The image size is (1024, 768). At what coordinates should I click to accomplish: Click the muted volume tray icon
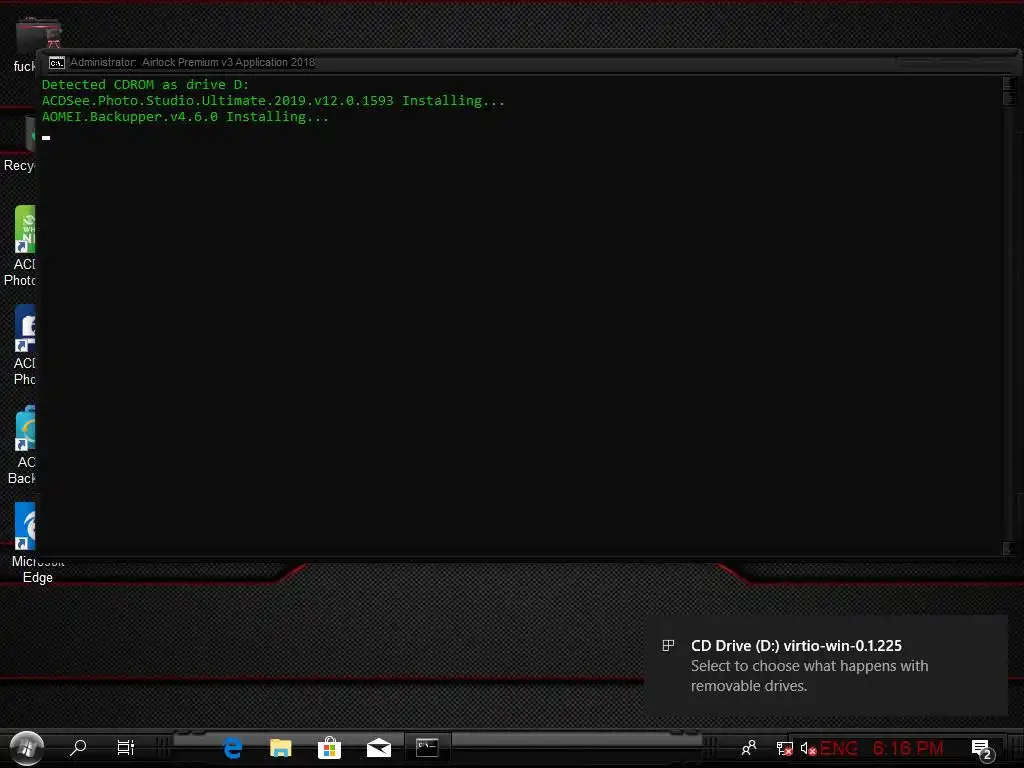pos(808,748)
